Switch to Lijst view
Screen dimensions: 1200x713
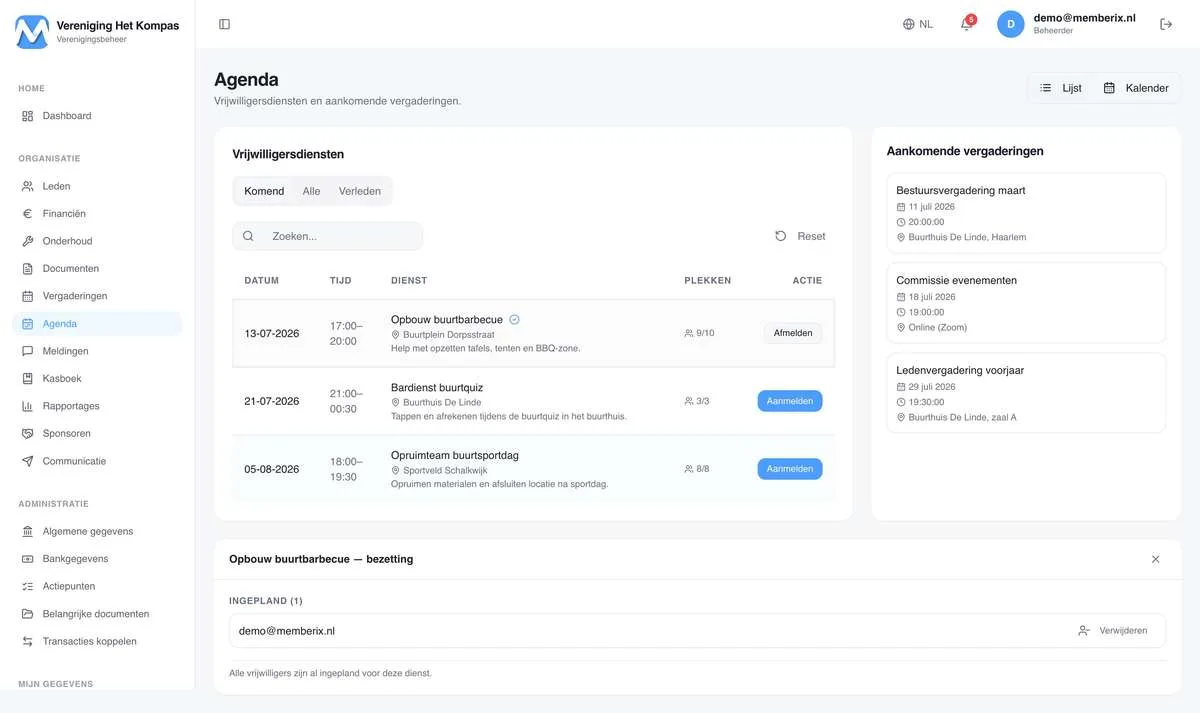coord(1061,88)
